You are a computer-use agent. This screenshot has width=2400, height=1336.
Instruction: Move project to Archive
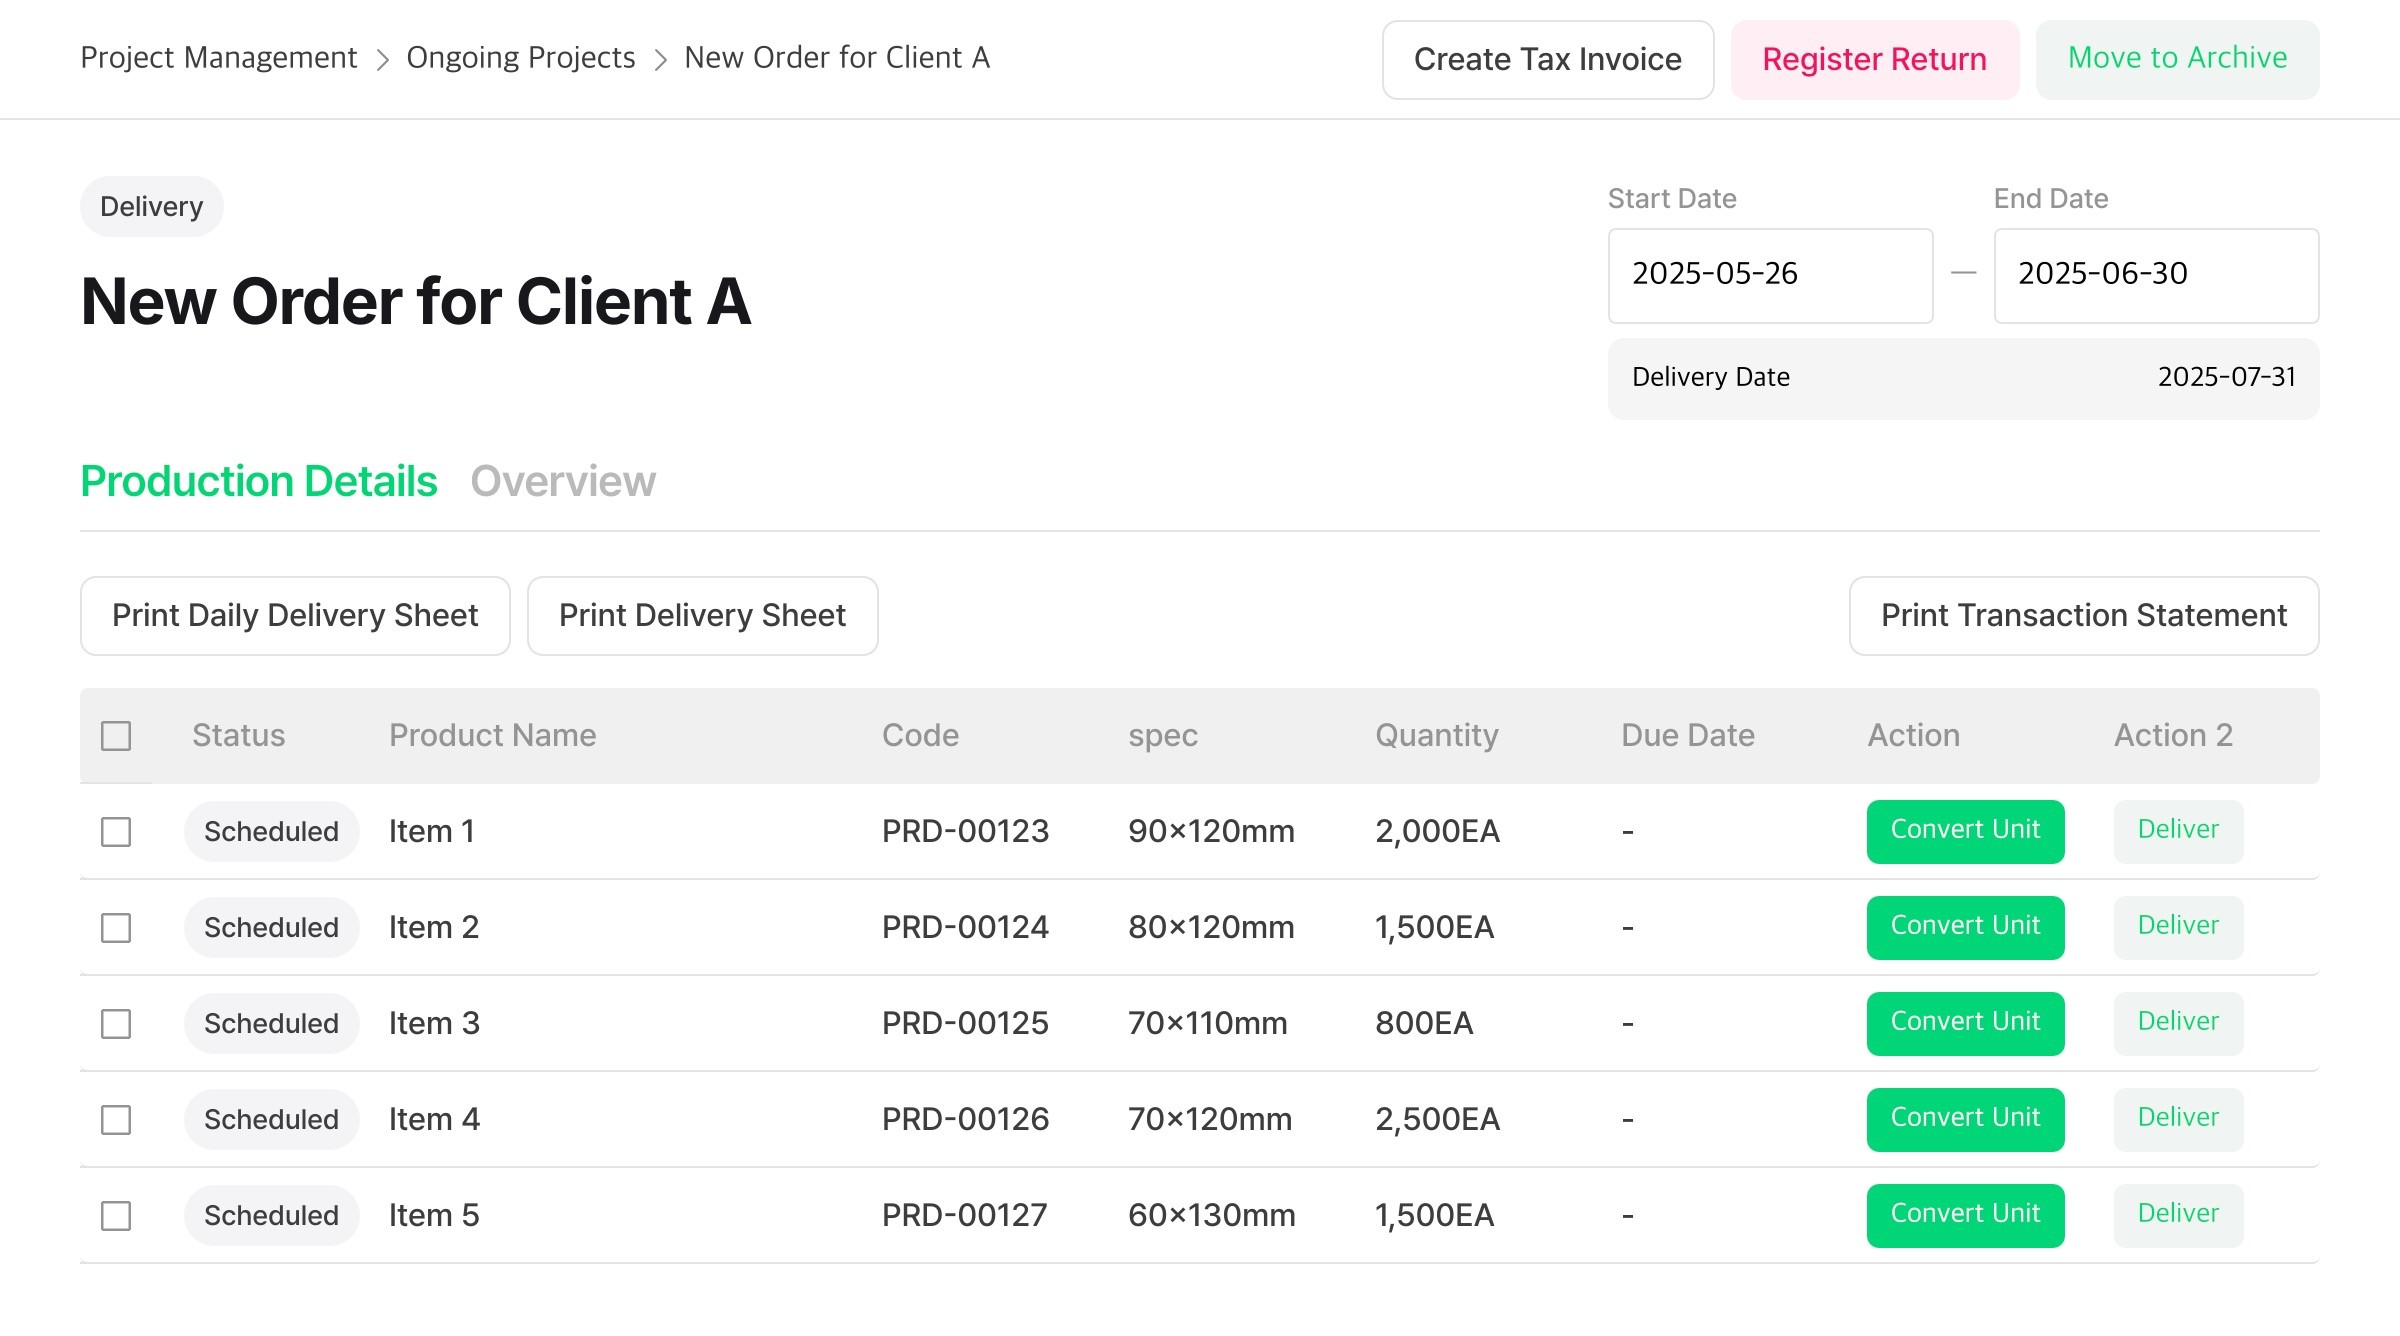point(2177,60)
